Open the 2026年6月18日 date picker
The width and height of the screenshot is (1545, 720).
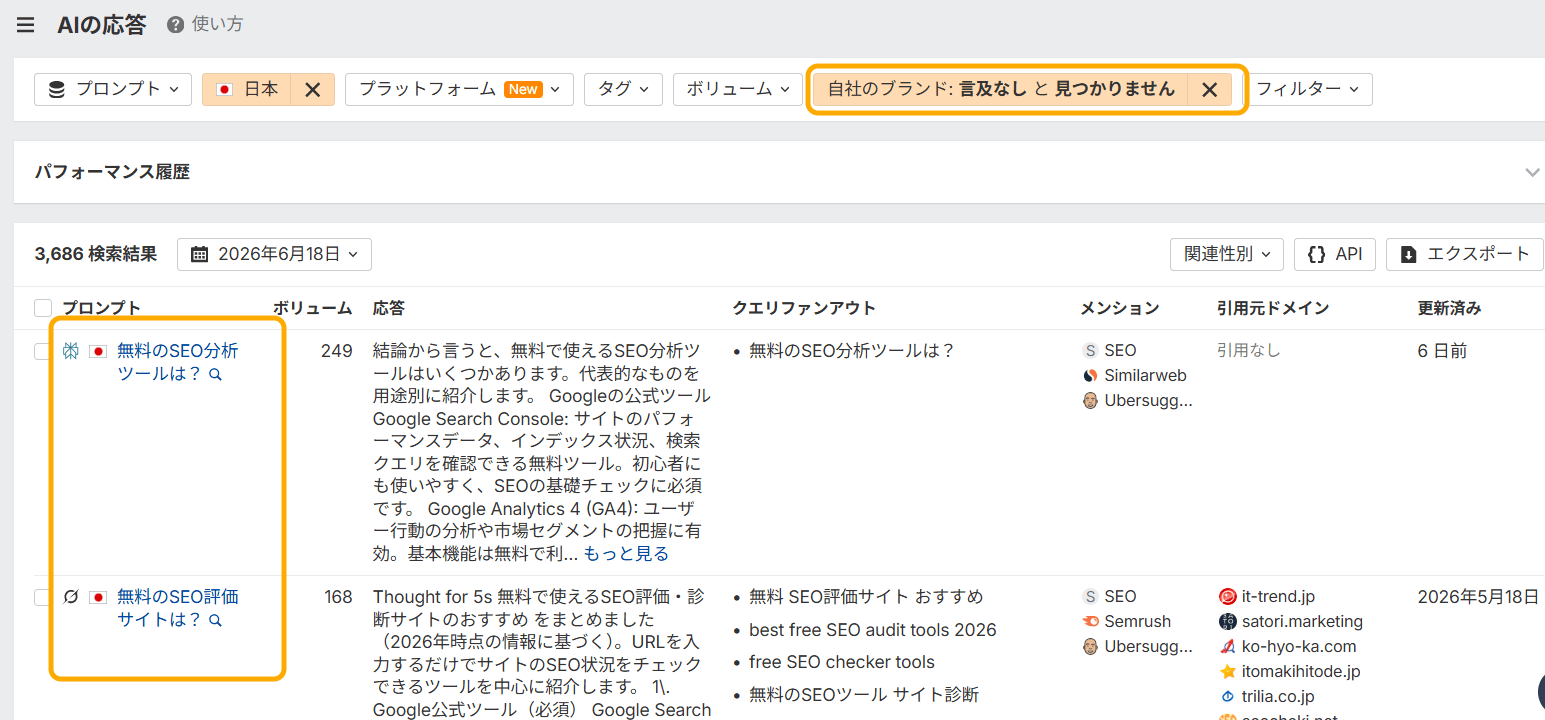point(274,254)
